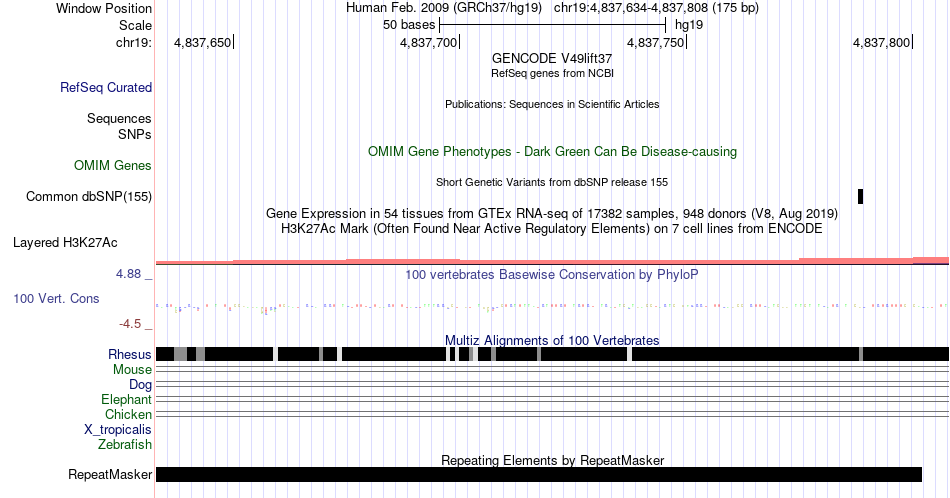This screenshot has width=950, height=498.
Task: Click the 50 bases scale bar
Action: click(x=553, y=25)
